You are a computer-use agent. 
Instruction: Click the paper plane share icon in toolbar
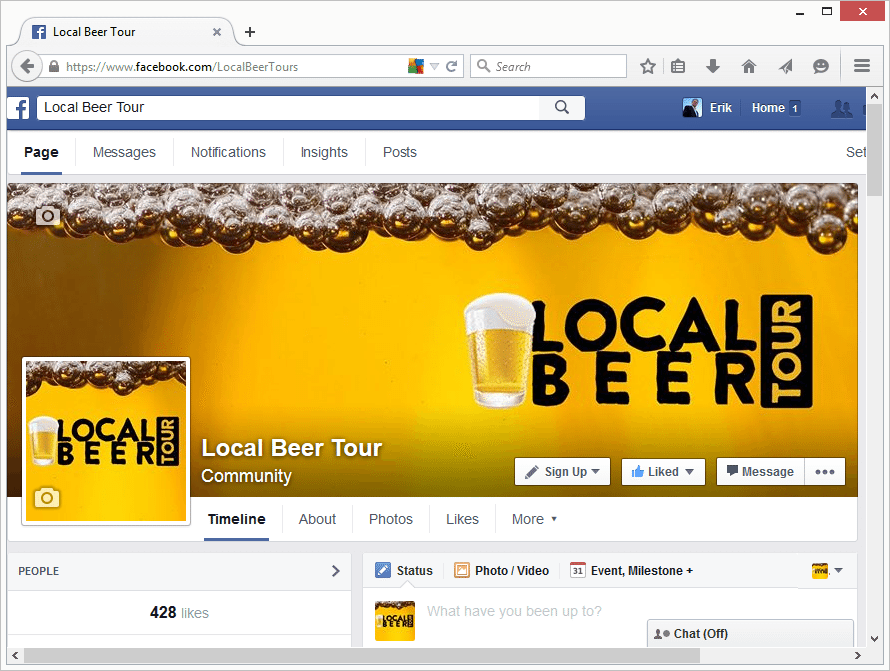[x=785, y=66]
